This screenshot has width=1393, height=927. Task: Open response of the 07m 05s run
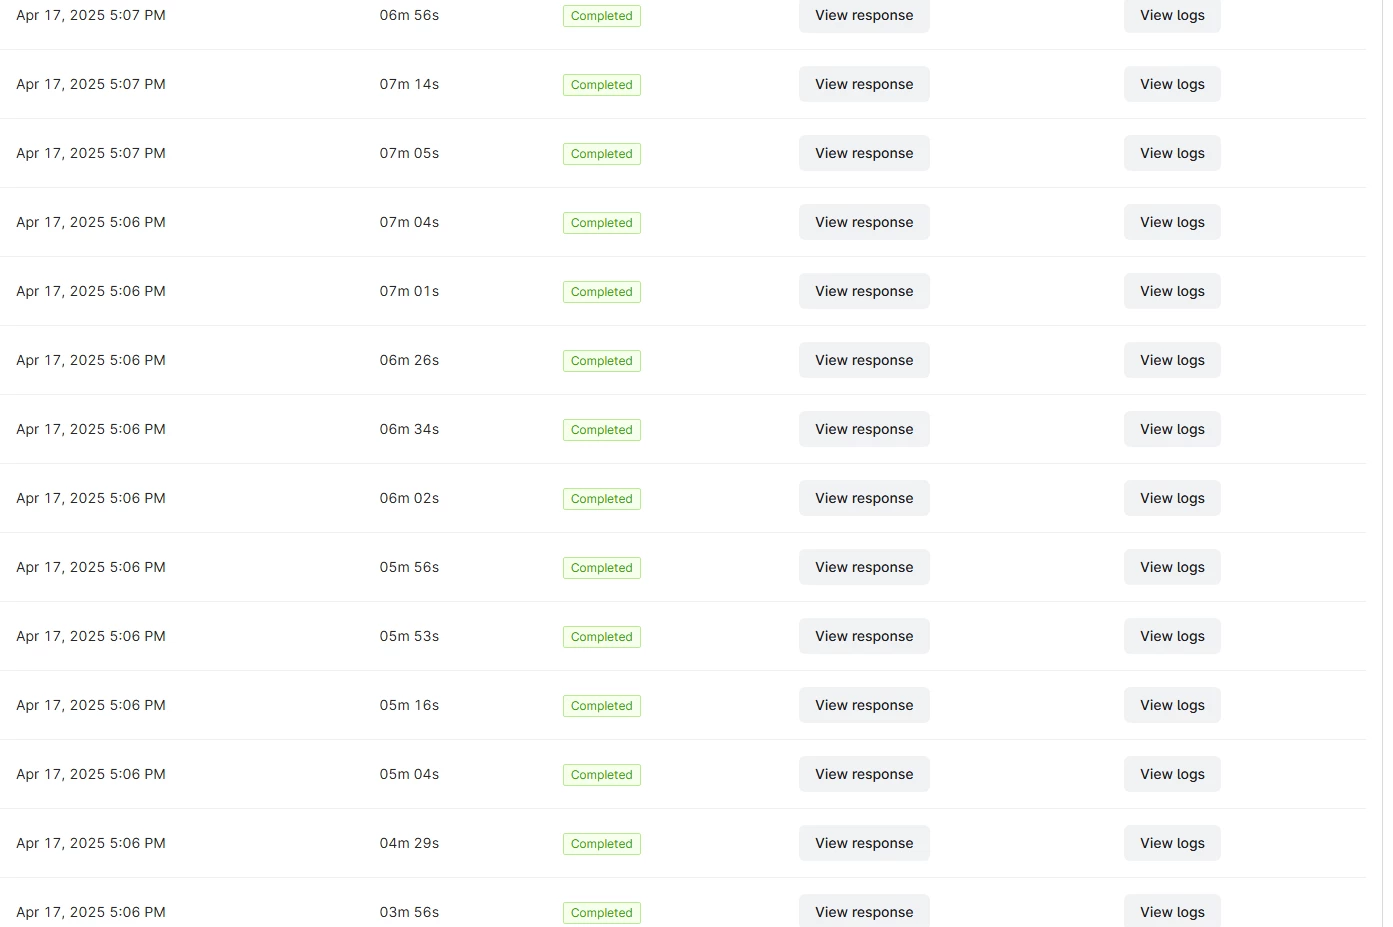click(863, 153)
